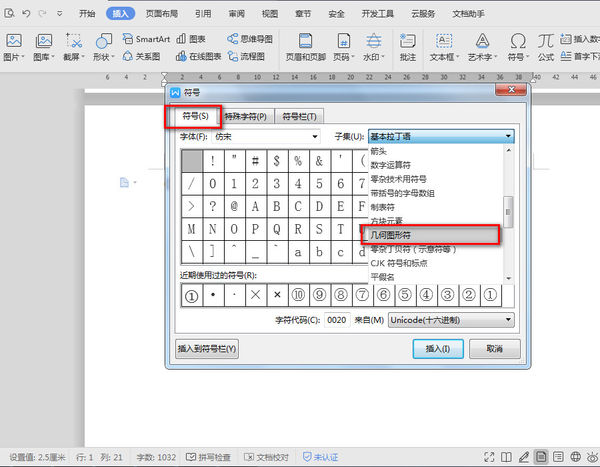The image size is (600, 467).
Task: Click the 未认证 link in status bar
Action: (320, 457)
